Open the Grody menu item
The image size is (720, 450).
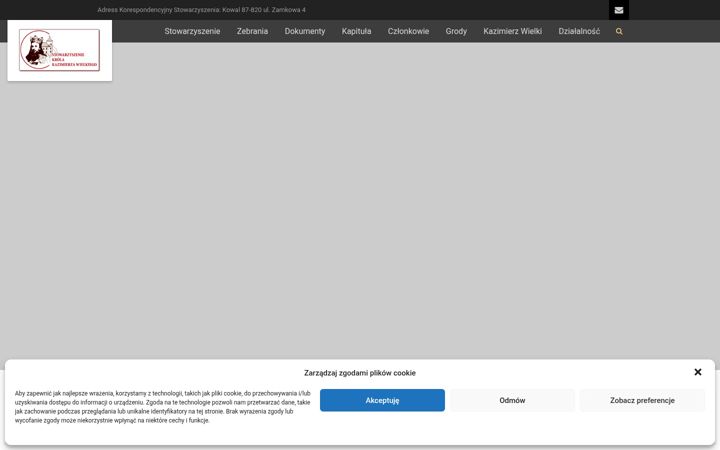pos(456,31)
